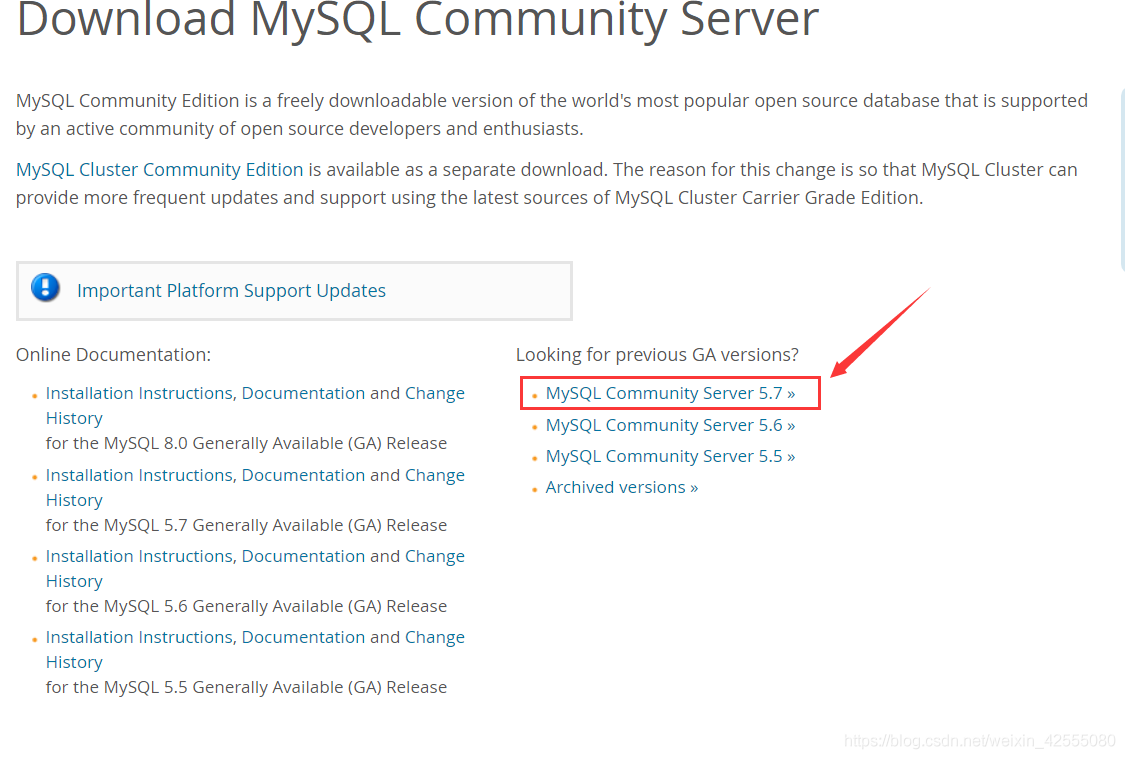1125x759 pixels.
Task: Open Documentation link for MySQL 5.5 release
Action: [303, 637]
